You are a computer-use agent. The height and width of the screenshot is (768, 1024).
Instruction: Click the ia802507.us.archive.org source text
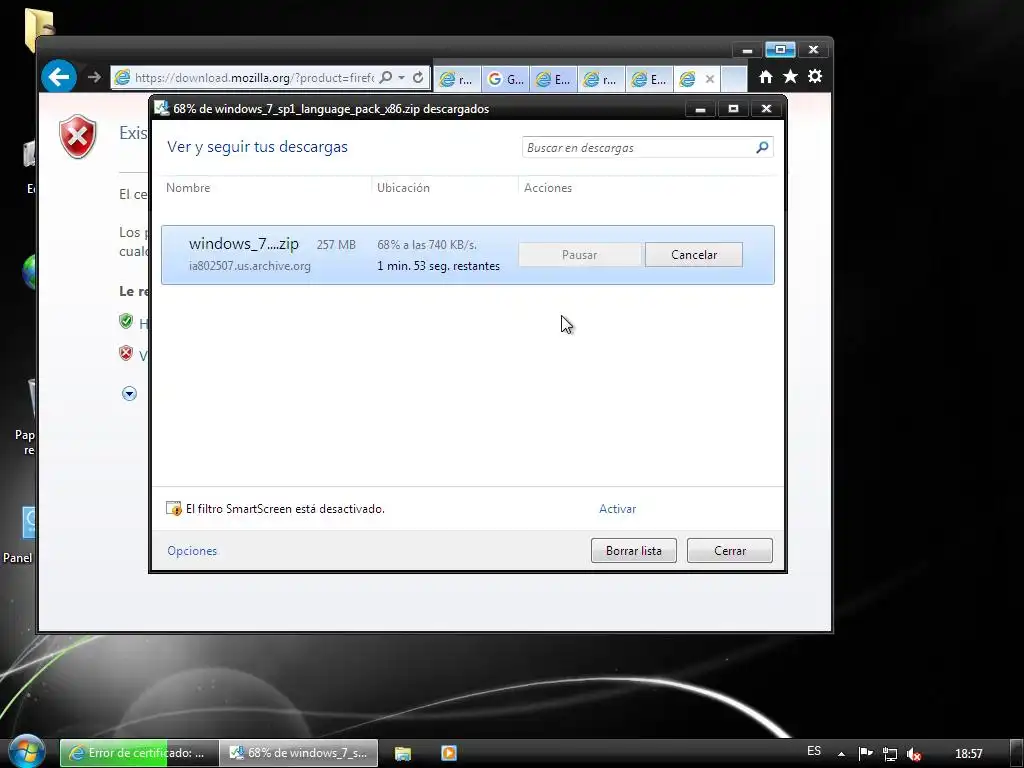pyautogui.click(x=249, y=266)
